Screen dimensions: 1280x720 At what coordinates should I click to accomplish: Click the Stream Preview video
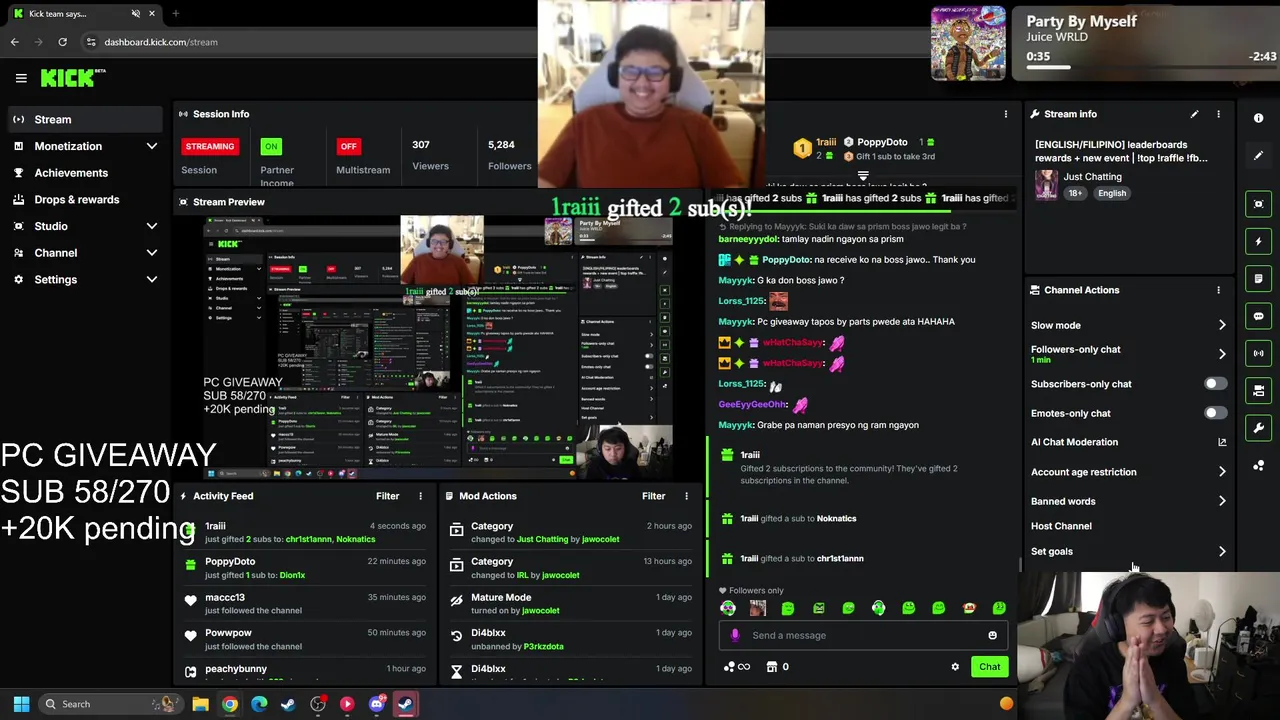(x=438, y=347)
